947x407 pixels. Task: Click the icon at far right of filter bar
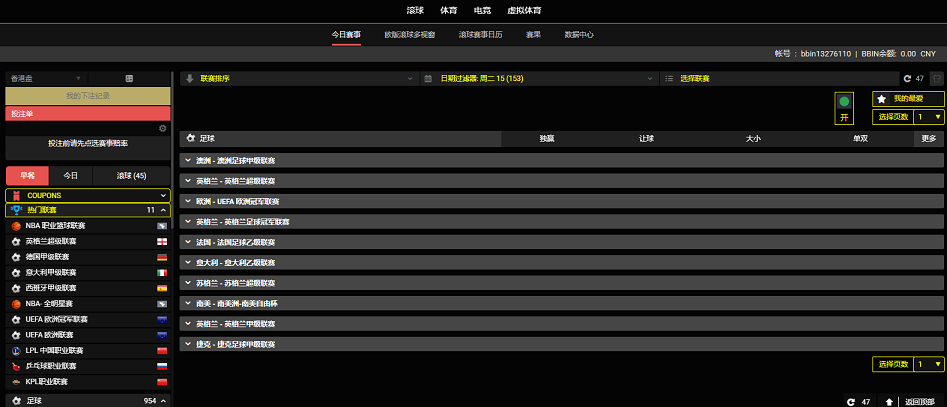point(936,78)
